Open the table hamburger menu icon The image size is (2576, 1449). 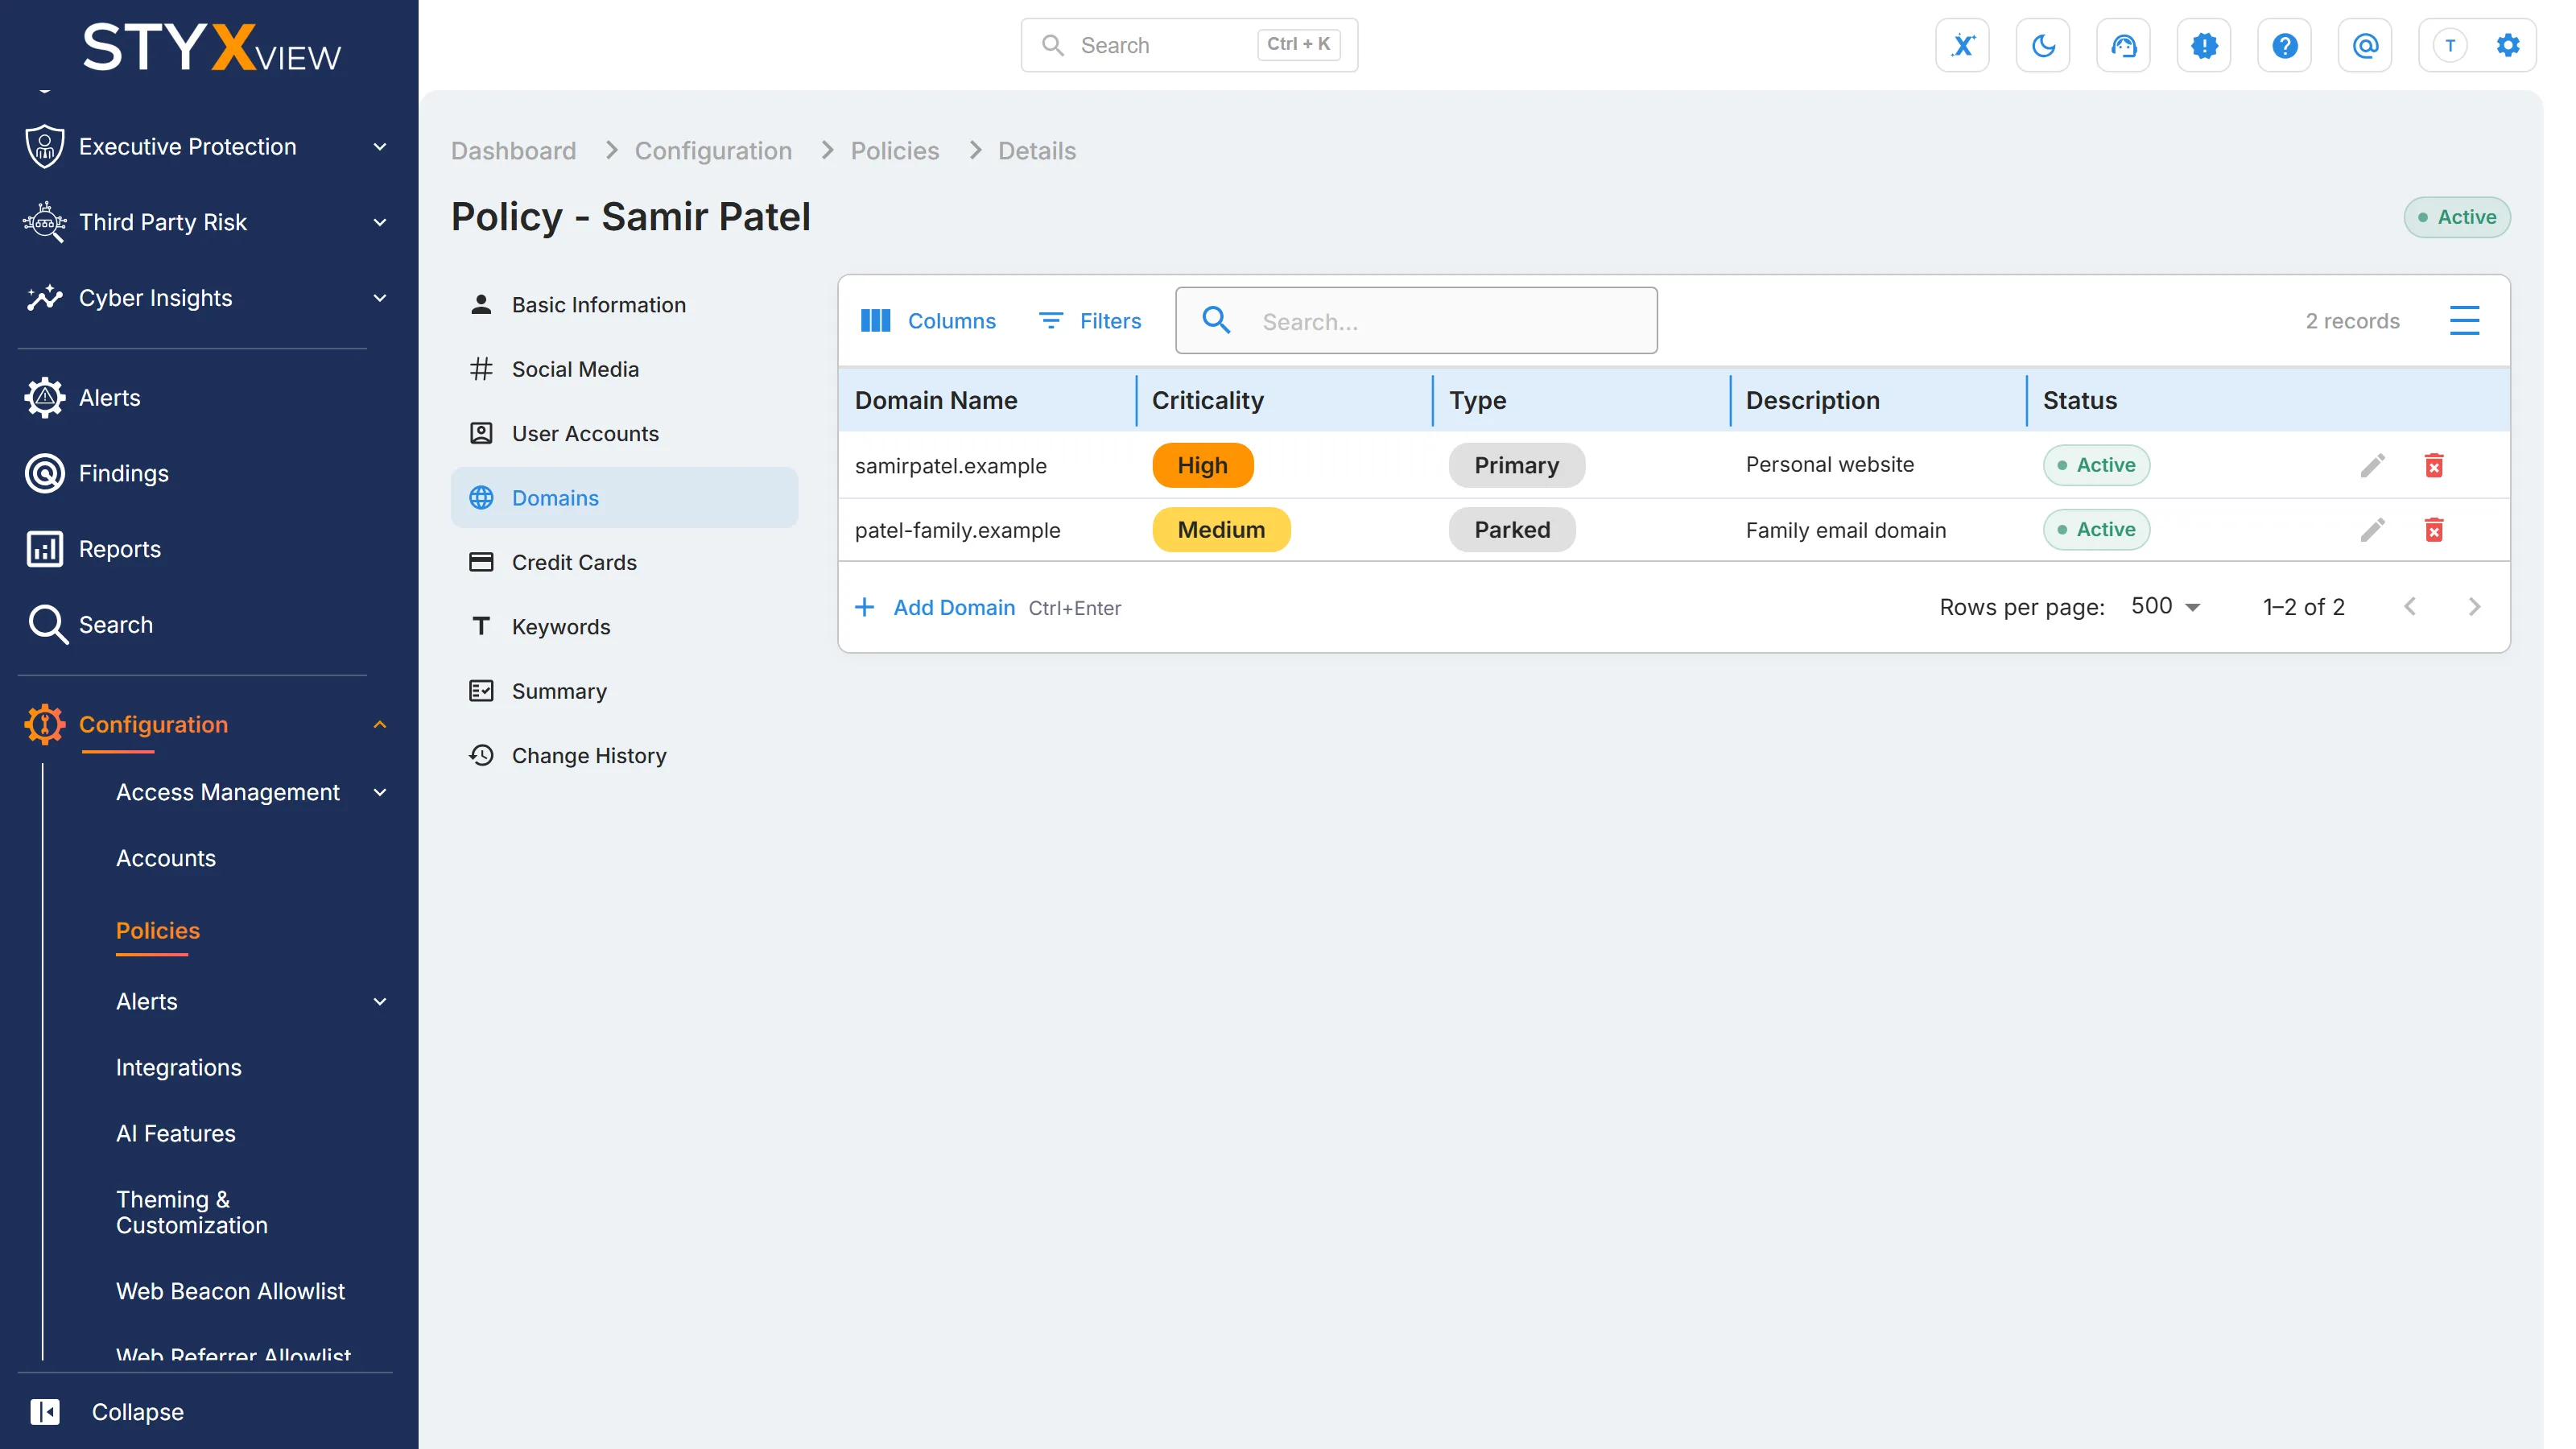coord(2464,321)
